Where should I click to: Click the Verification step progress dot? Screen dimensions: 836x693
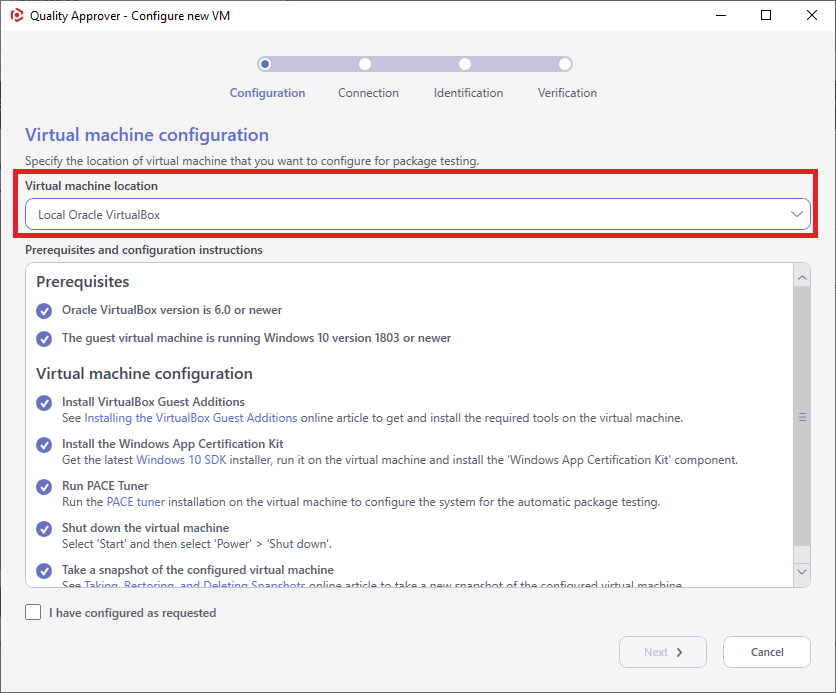click(x=565, y=64)
